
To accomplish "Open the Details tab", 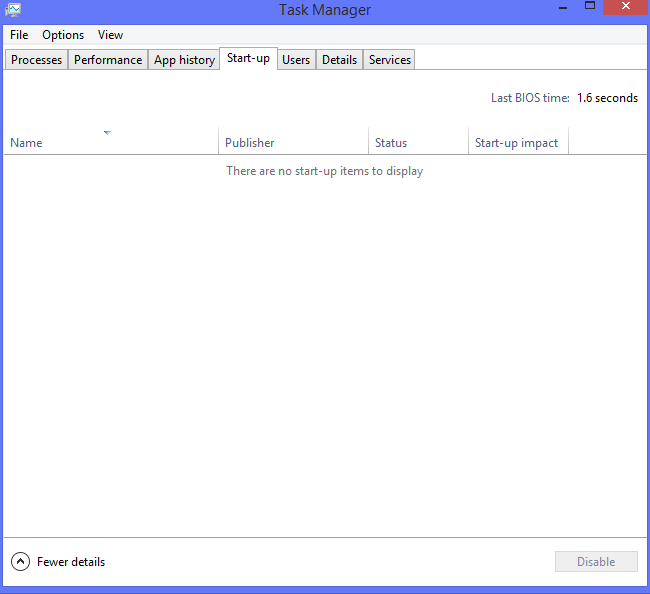I will 339,60.
